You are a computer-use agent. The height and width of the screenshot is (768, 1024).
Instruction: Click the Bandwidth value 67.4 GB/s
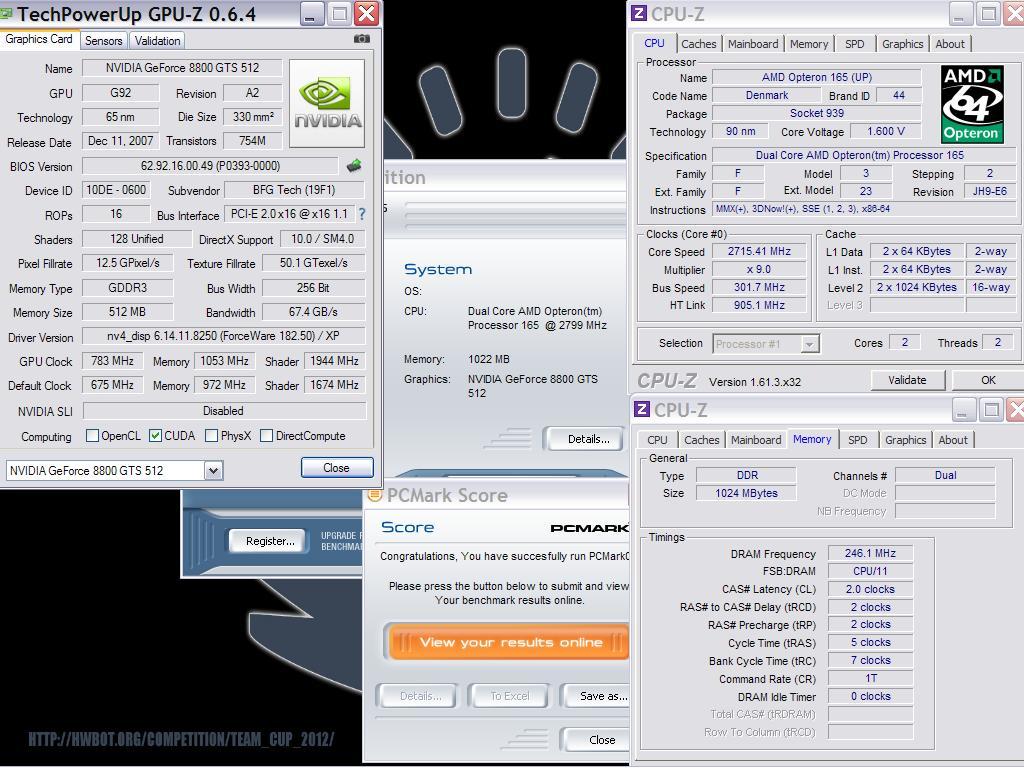click(313, 312)
